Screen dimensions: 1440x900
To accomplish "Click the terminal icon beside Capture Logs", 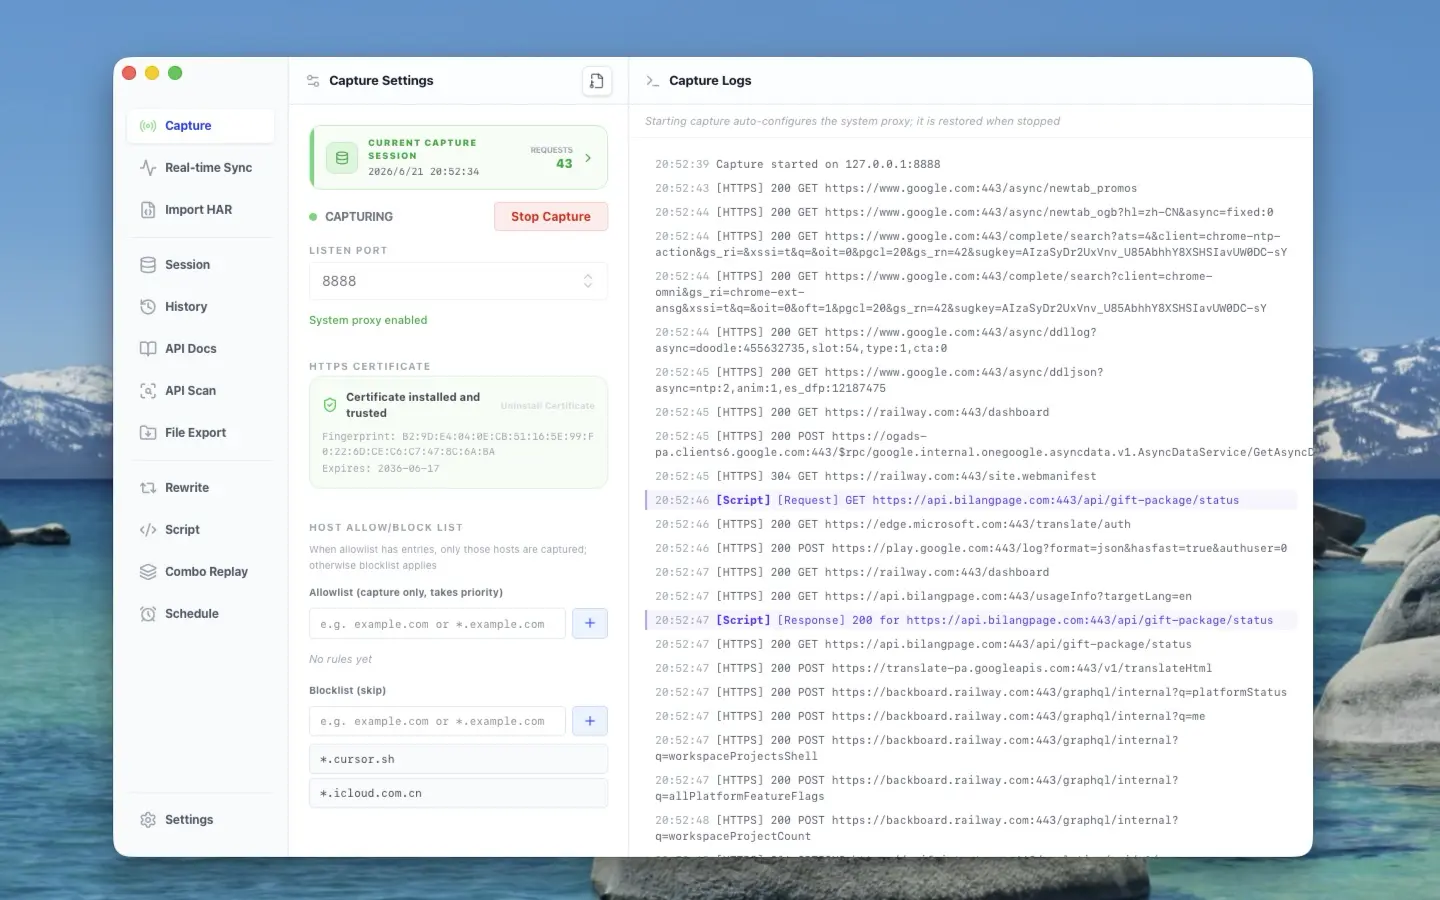I will click(653, 81).
